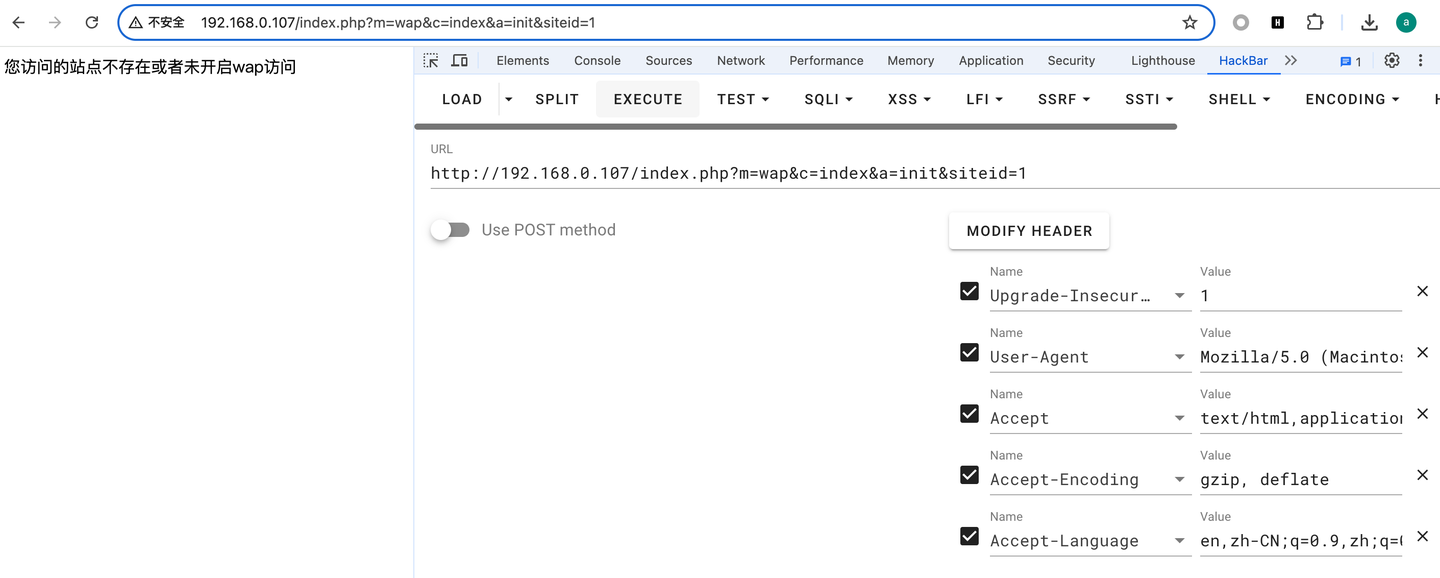Click the EXECUTE button
The height and width of the screenshot is (578, 1440).
[x=647, y=99]
